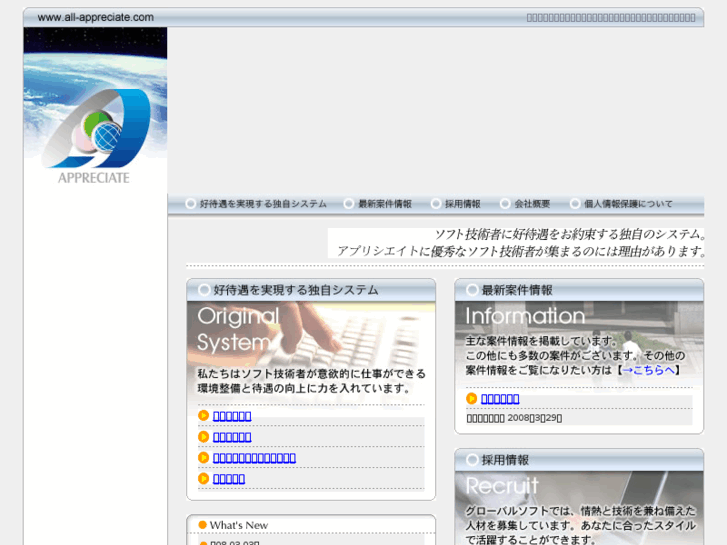Click fourth orange arrow icon under Original System
Viewport: 727px width, 545px height.
click(204, 478)
